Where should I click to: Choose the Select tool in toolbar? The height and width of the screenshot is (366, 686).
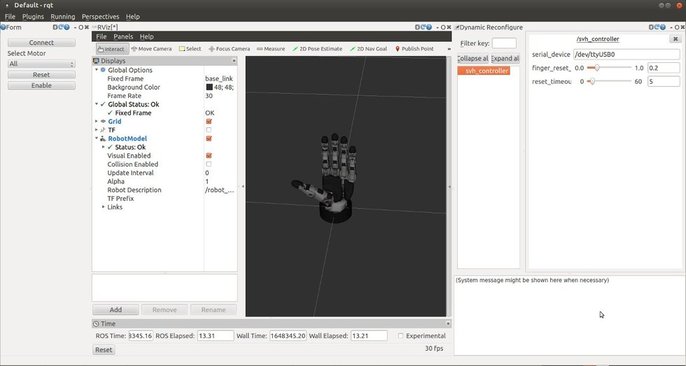[190, 49]
